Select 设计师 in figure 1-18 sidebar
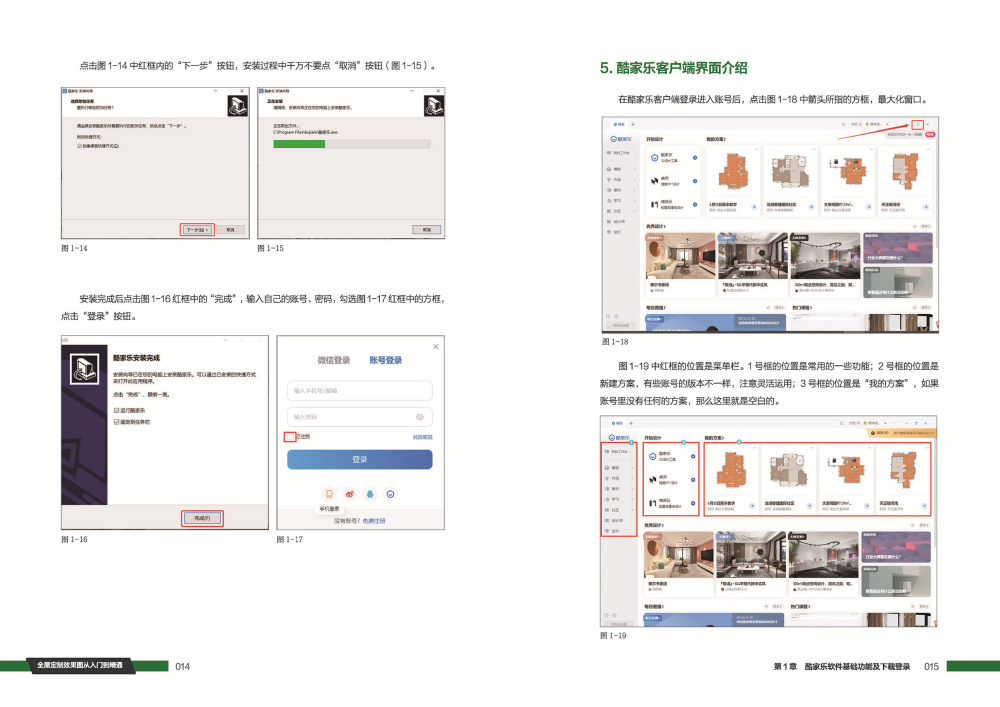The height and width of the screenshot is (707, 1000). (x=614, y=222)
